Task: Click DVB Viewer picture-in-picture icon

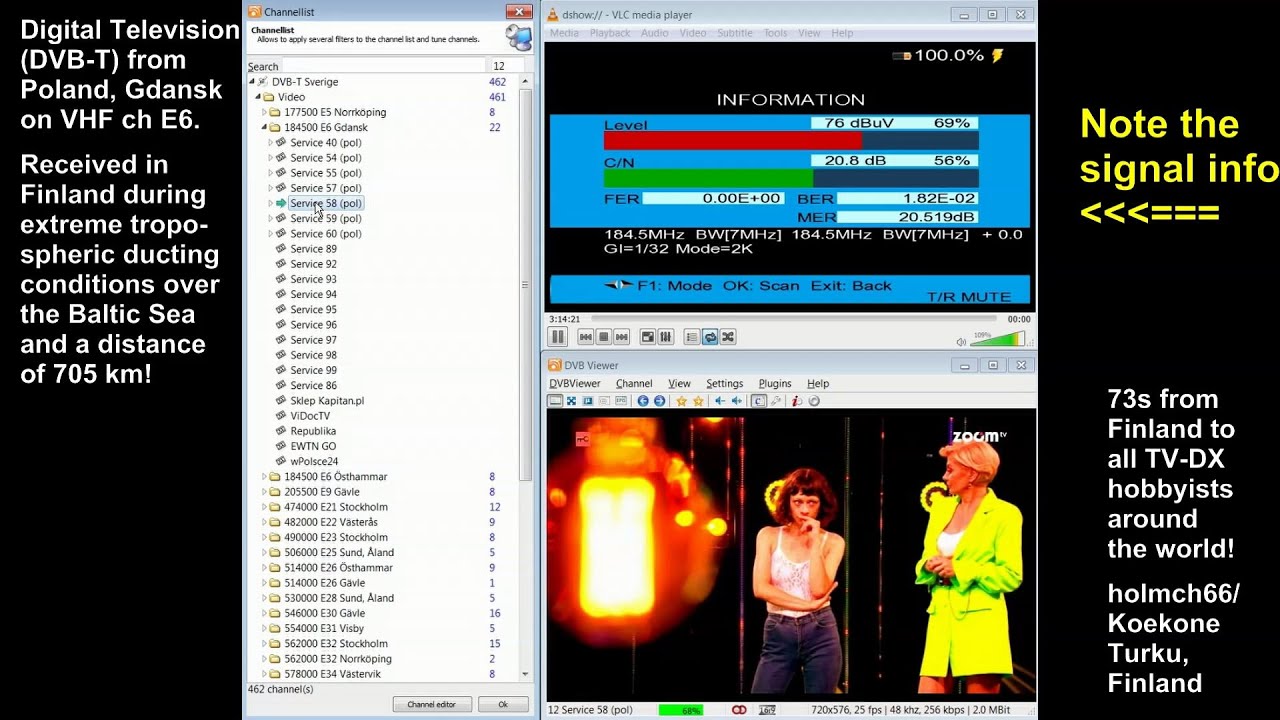Action: click(x=588, y=401)
